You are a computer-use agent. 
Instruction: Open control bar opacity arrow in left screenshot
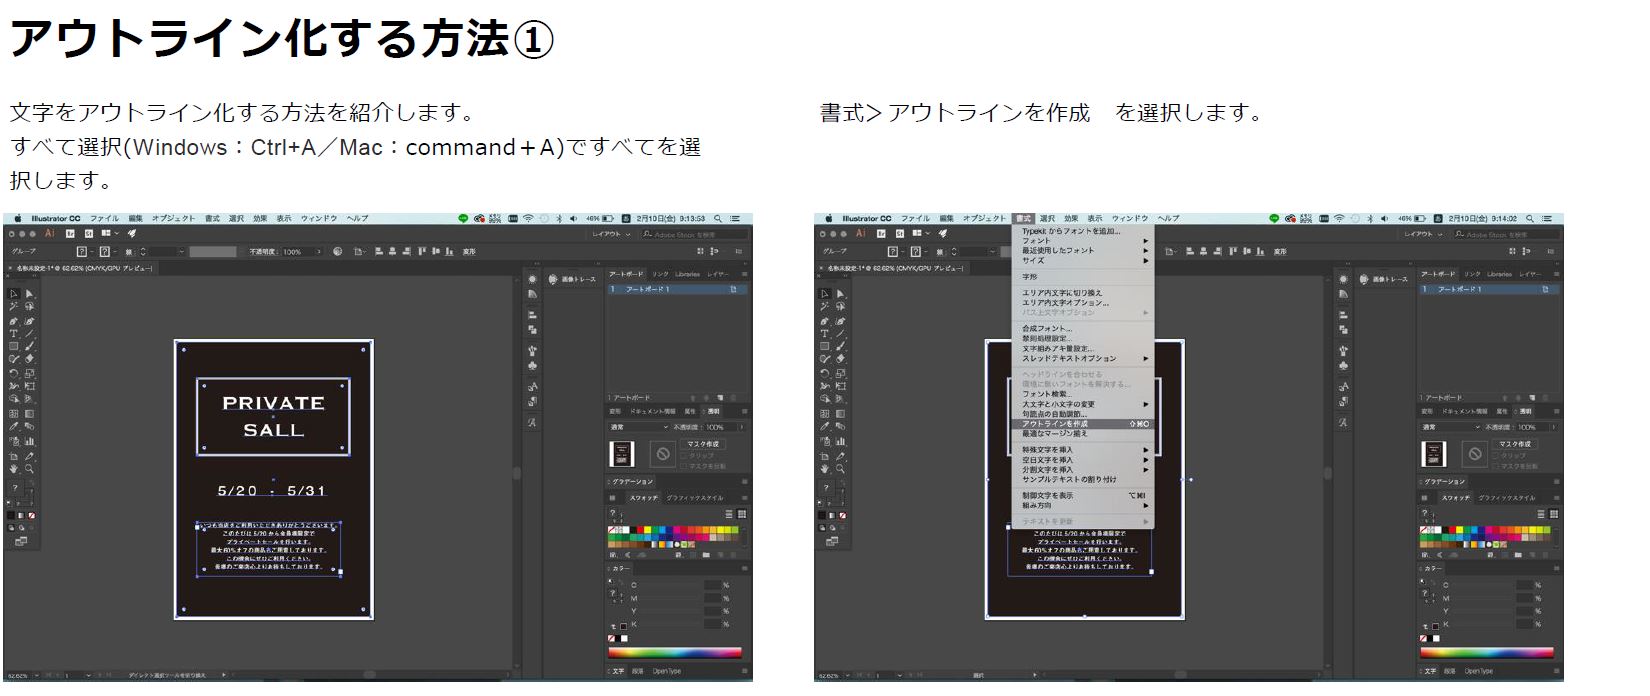319,252
